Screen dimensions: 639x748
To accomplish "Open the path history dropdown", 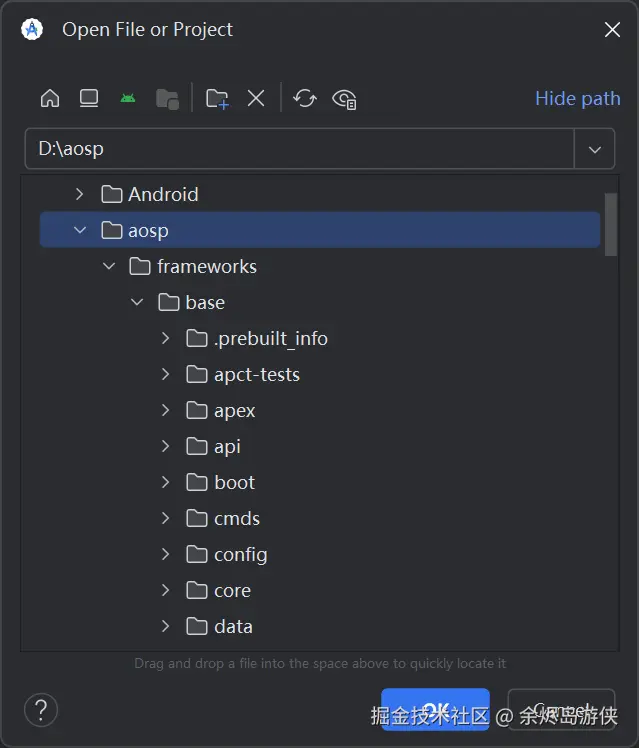I will 595,149.
